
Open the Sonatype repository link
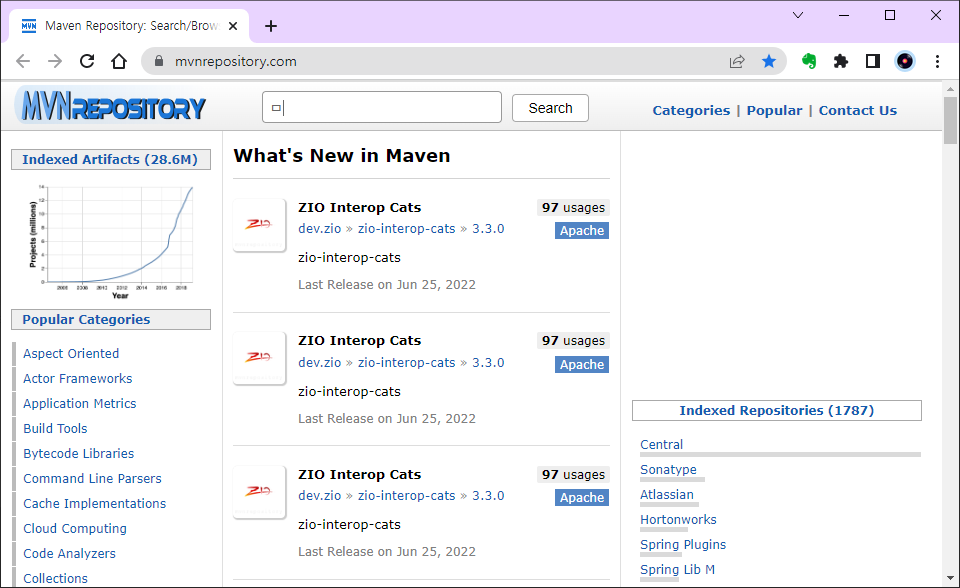point(668,470)
